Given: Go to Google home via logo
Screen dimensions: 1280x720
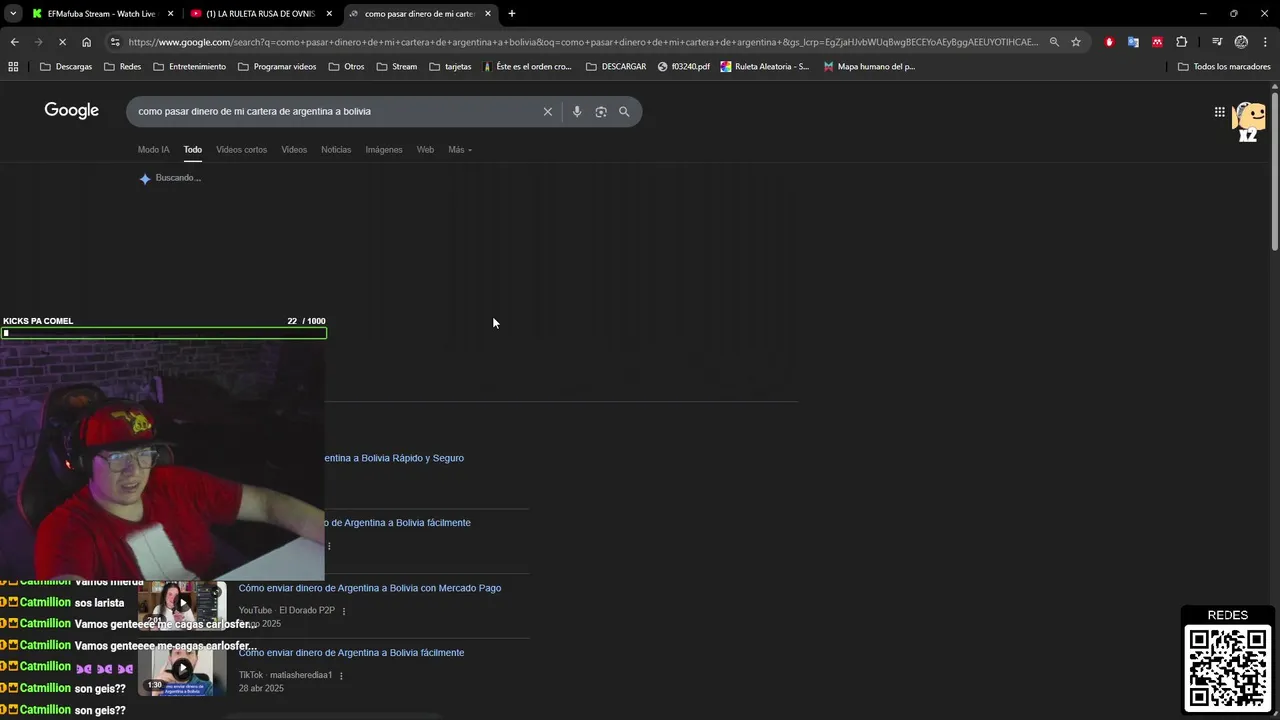Looking at the screenshot, I should [71, 111].
